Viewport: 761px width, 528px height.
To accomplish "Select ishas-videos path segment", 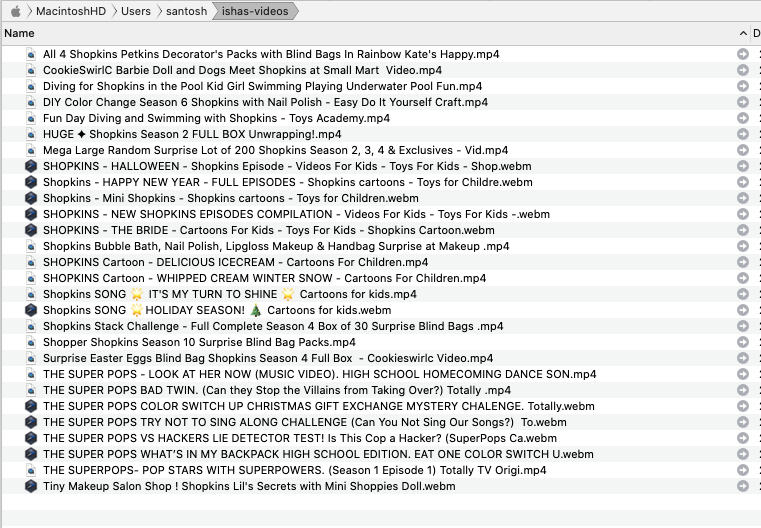I will point(255,11).
